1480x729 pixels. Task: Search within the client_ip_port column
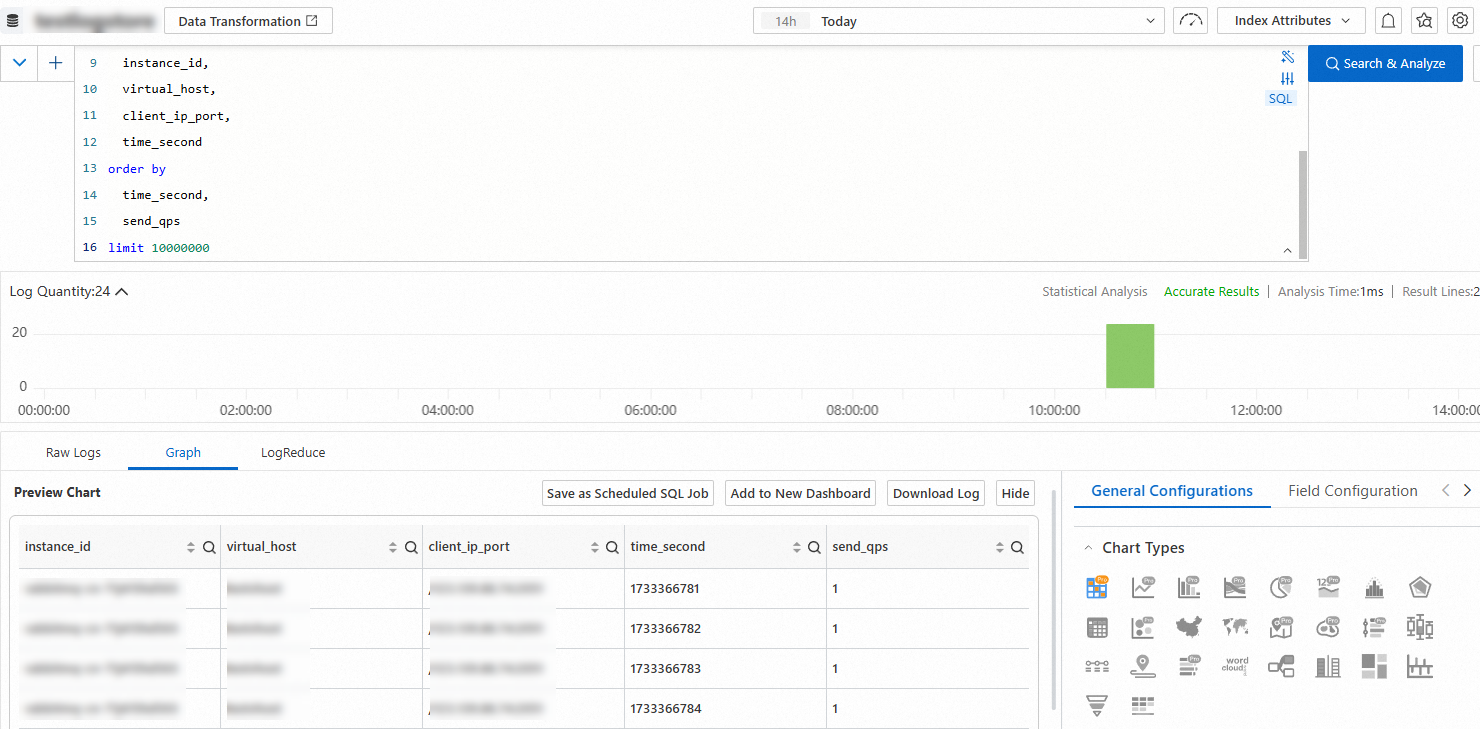pyautogui.click(x=613, y=547)
